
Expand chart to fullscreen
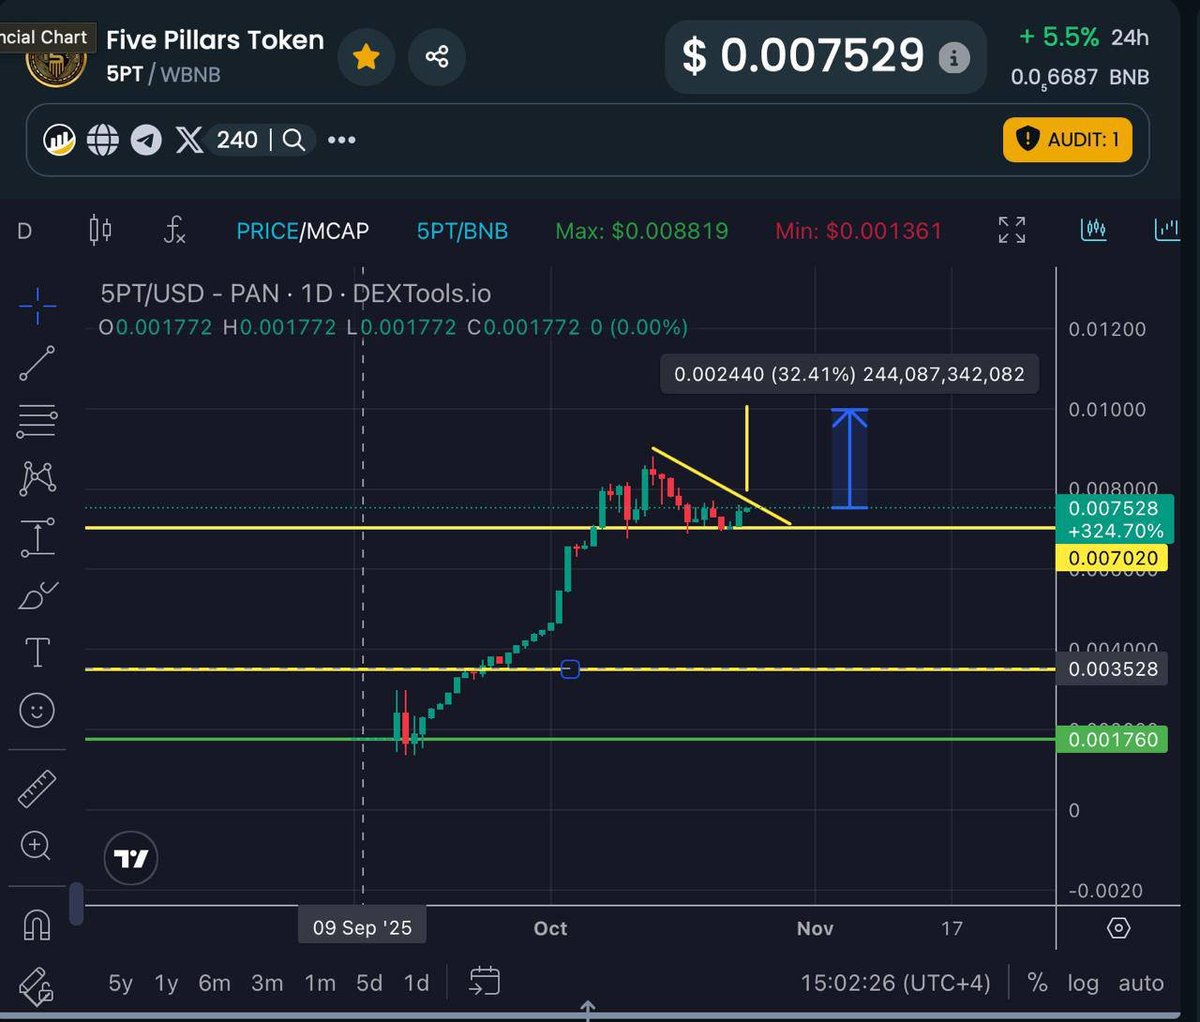[1012, 230]
